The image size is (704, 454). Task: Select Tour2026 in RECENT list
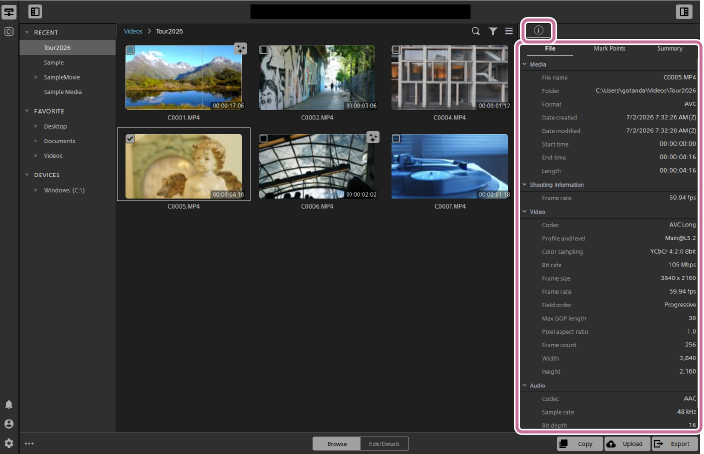[67, 48]
